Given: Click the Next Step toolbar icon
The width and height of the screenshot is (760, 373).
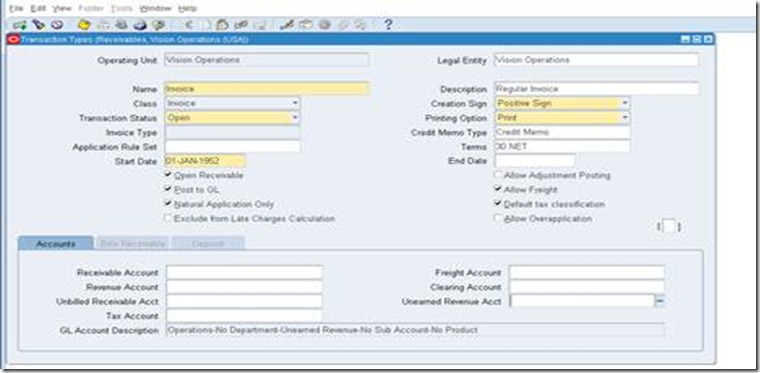Looking at the screenshot, I should 103,24.
